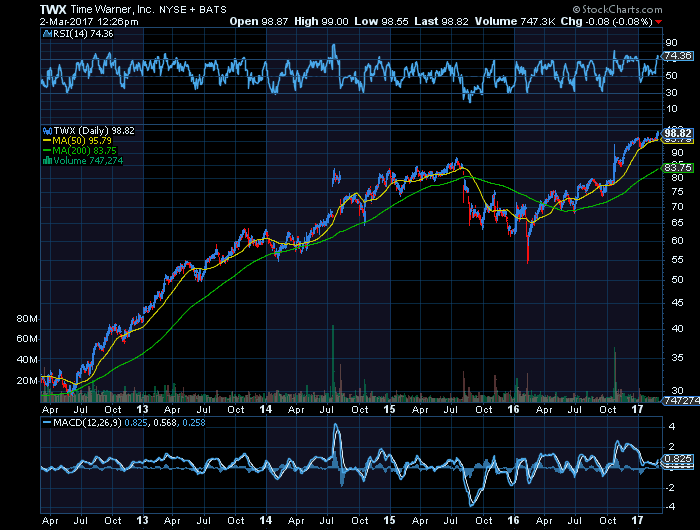Click the 17 year label under the MACD panel

[638, 520]
